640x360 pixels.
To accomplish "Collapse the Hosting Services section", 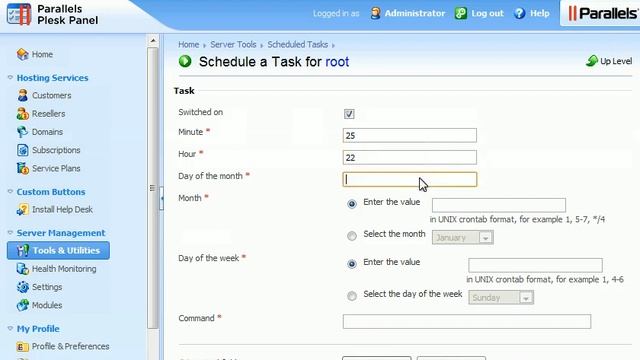I will (x=10, y=77).
